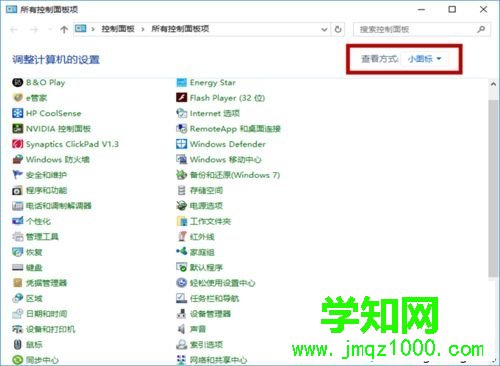Click the back navigation arrow
This screenshot has width=500, height=366.
(x=14, y=29)
